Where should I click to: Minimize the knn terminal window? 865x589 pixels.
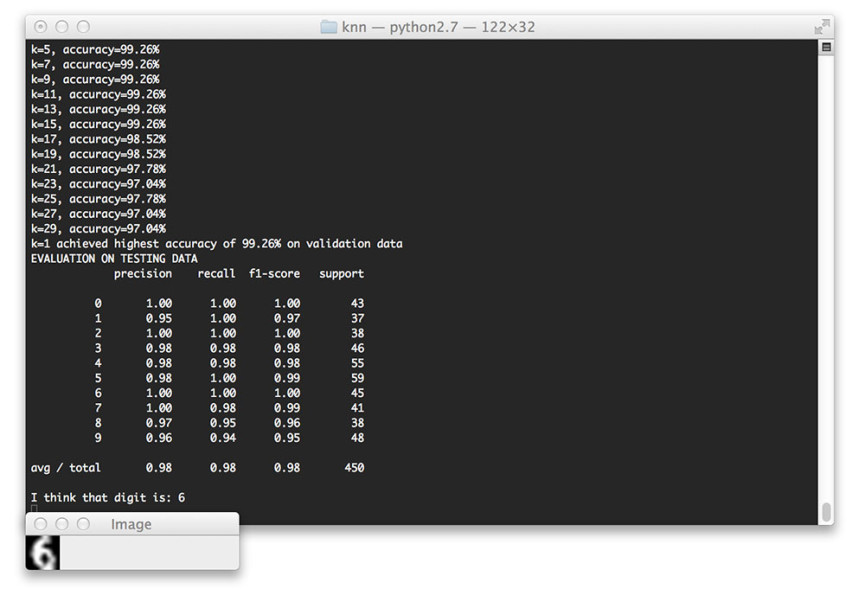[x=61, y=27]
